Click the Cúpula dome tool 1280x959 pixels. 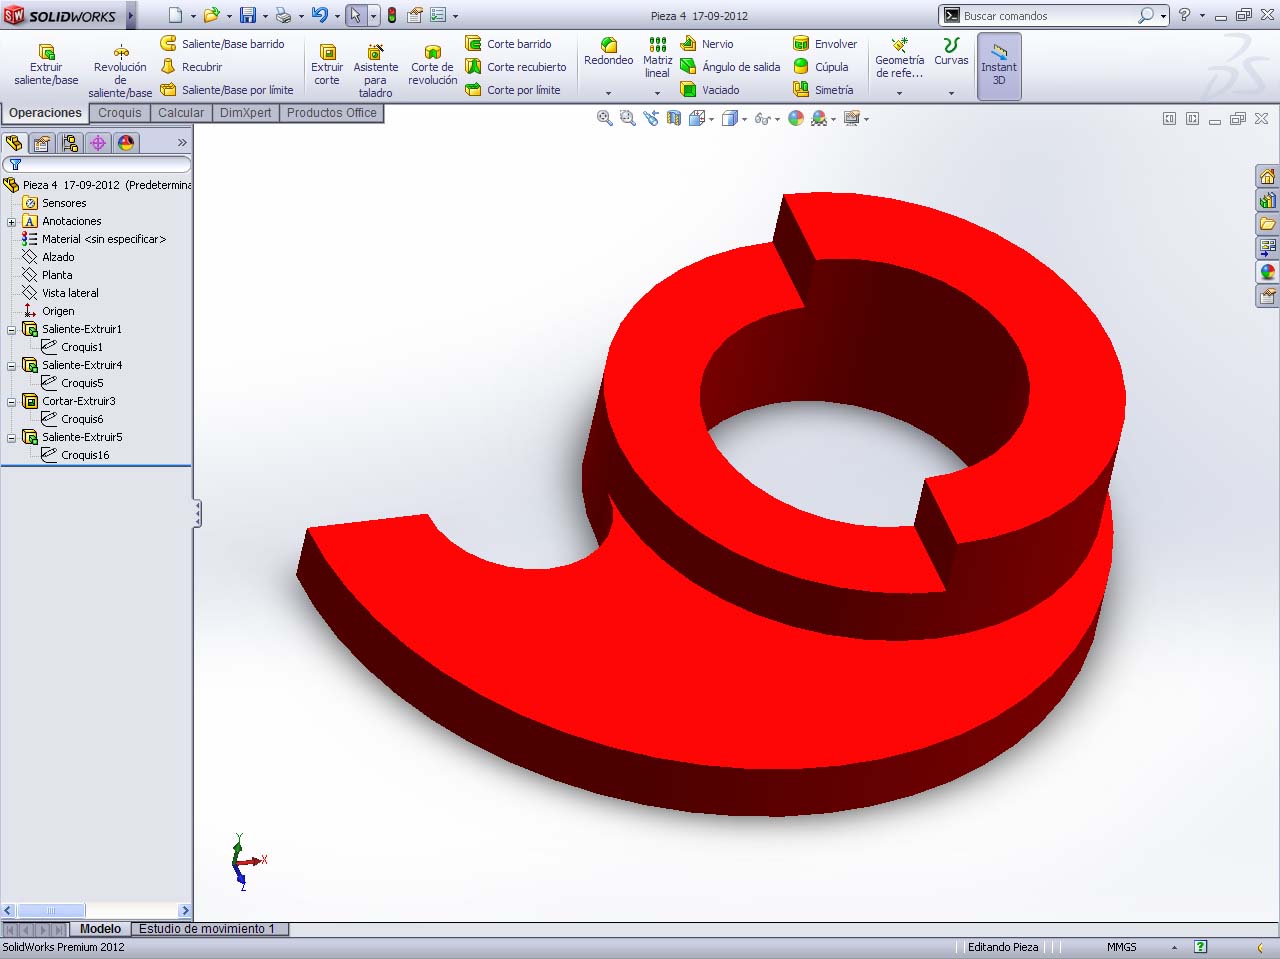pos(821,67)
